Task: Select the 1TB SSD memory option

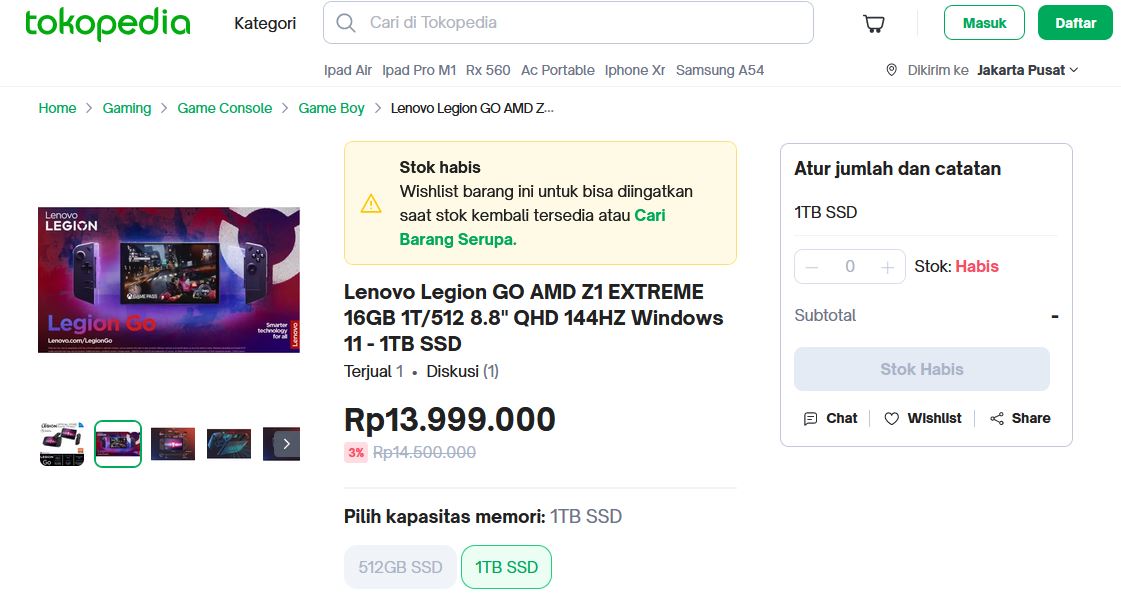Action: (x=506, y=567)
